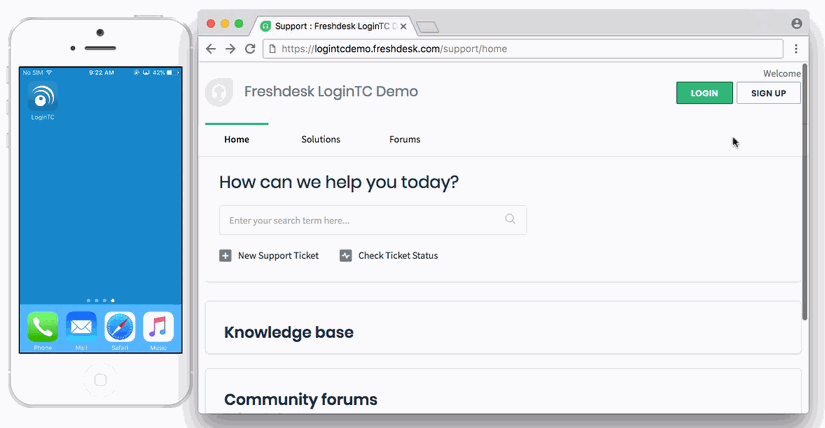
Task: Open the Solutions tab
Action: tap(320, 140)
